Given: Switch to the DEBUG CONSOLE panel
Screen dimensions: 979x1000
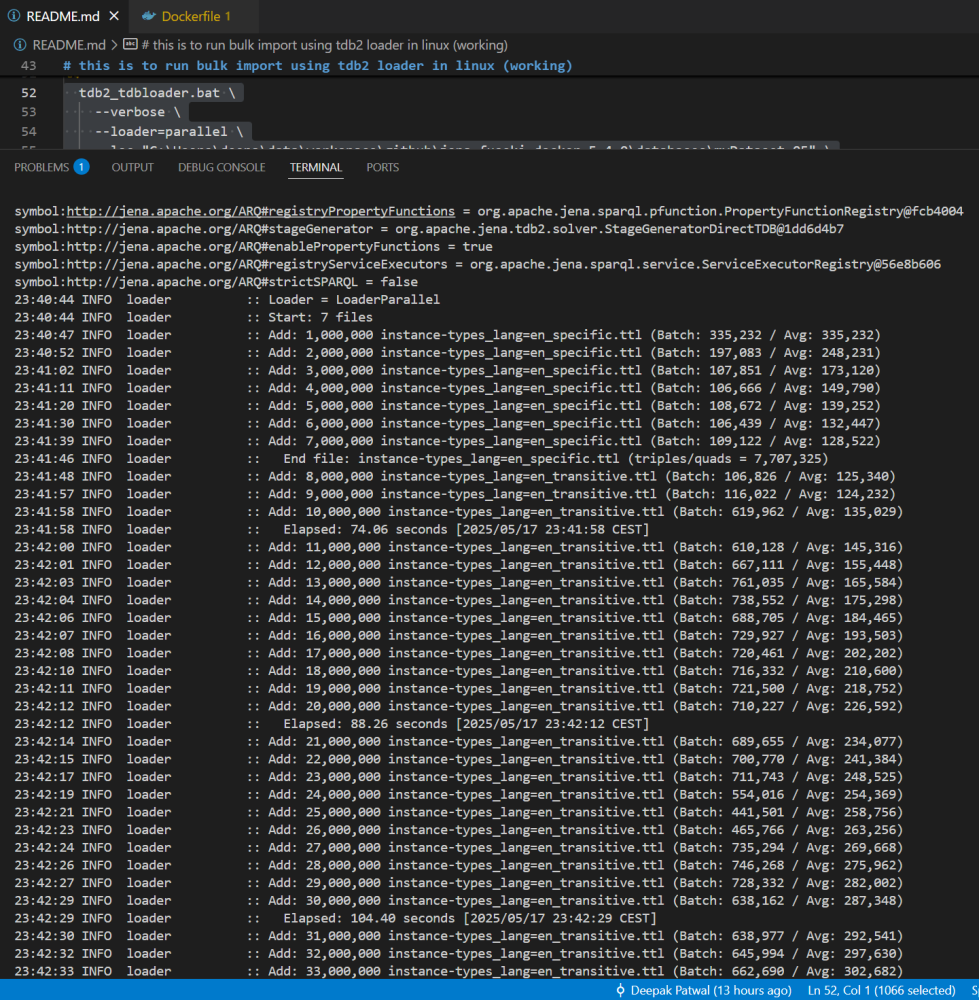Looking at the screenshot, I should (x=221, y=167).
